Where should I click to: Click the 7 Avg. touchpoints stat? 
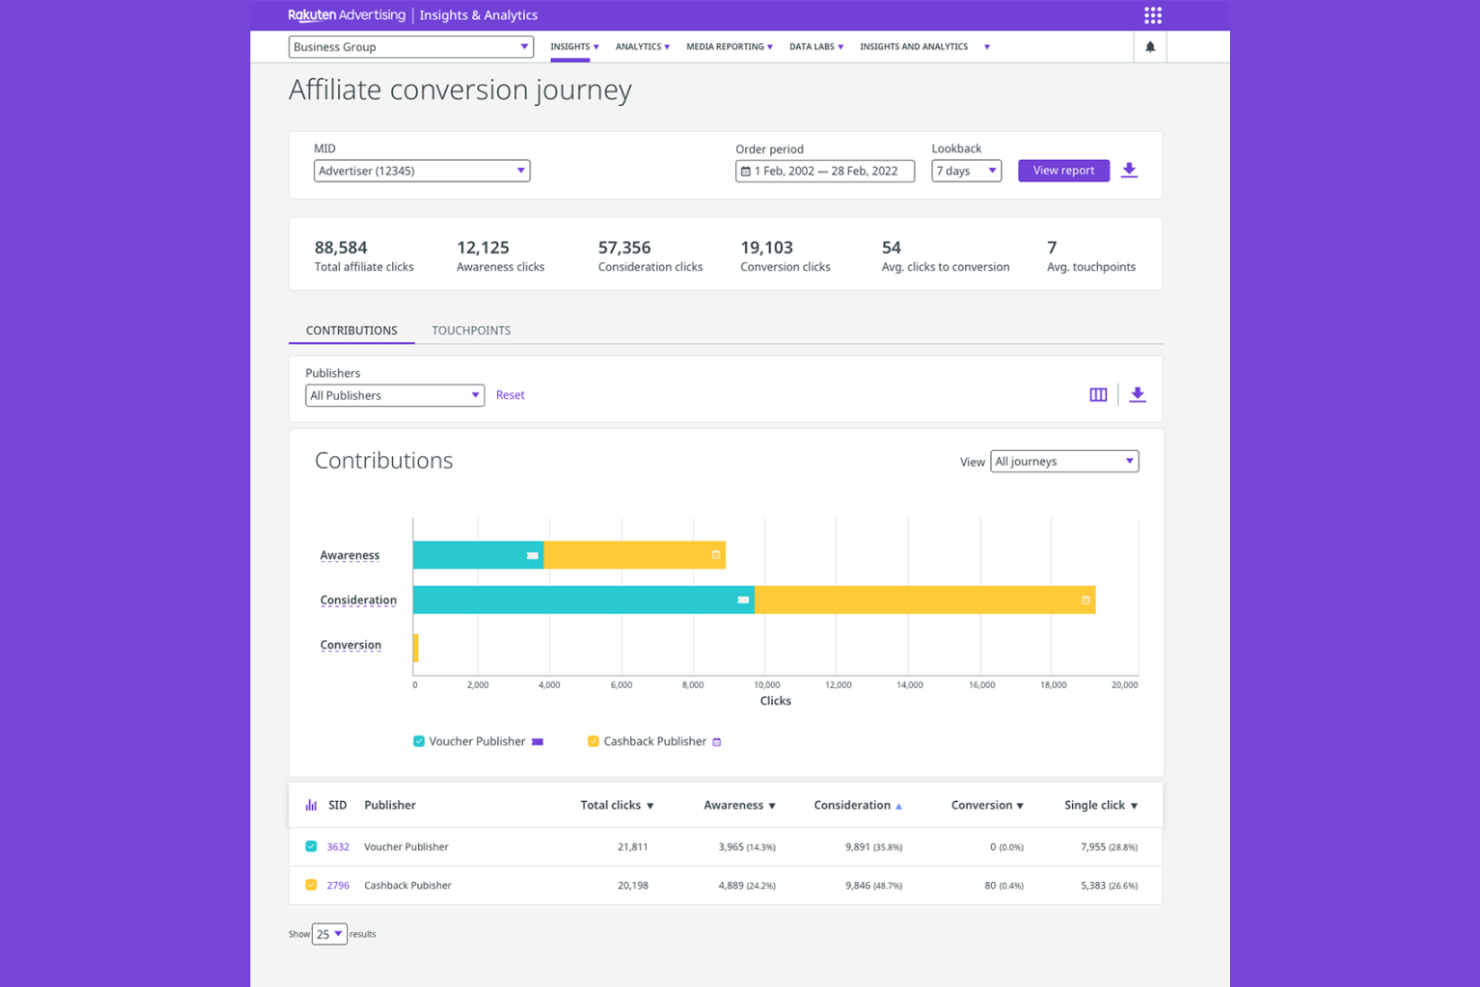pyautogui.click(x=1091, y=255)
